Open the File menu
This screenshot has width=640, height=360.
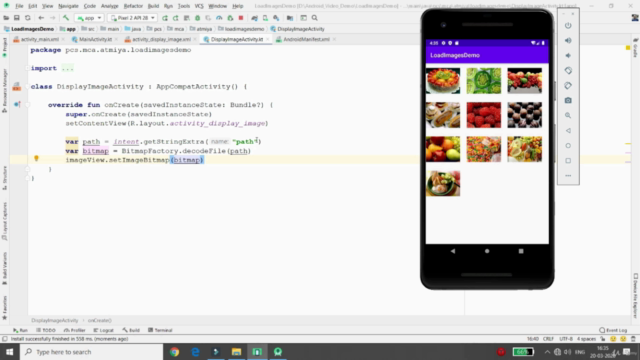[19, 6]
